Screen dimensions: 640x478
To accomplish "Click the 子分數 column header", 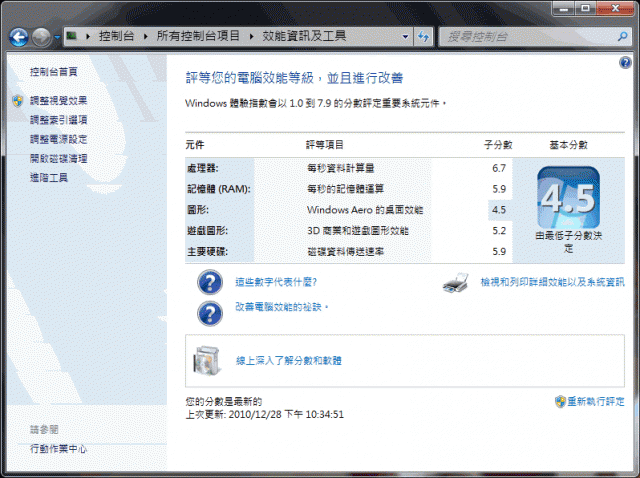I will coord(498,145).
